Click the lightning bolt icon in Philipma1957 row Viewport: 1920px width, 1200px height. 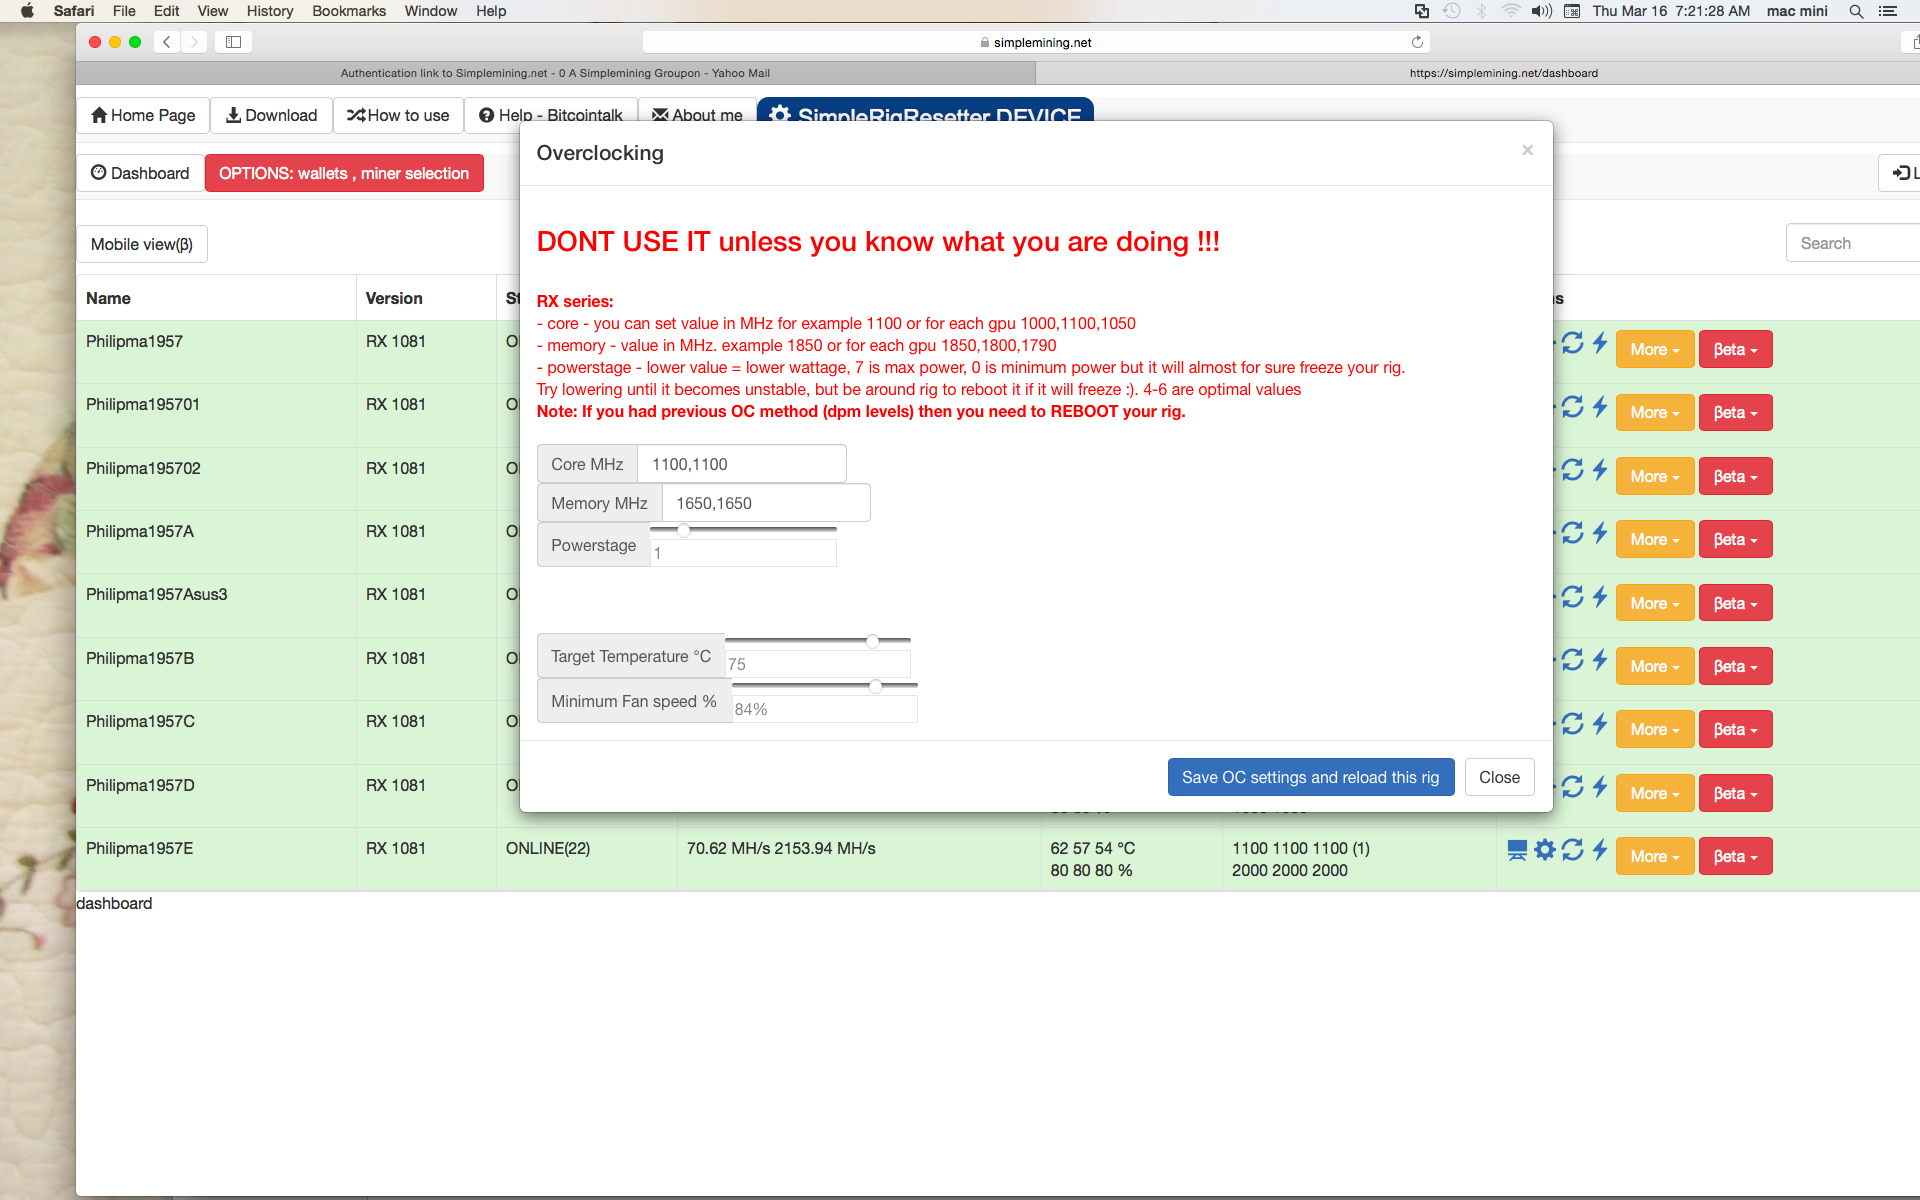coord(1600,343)
